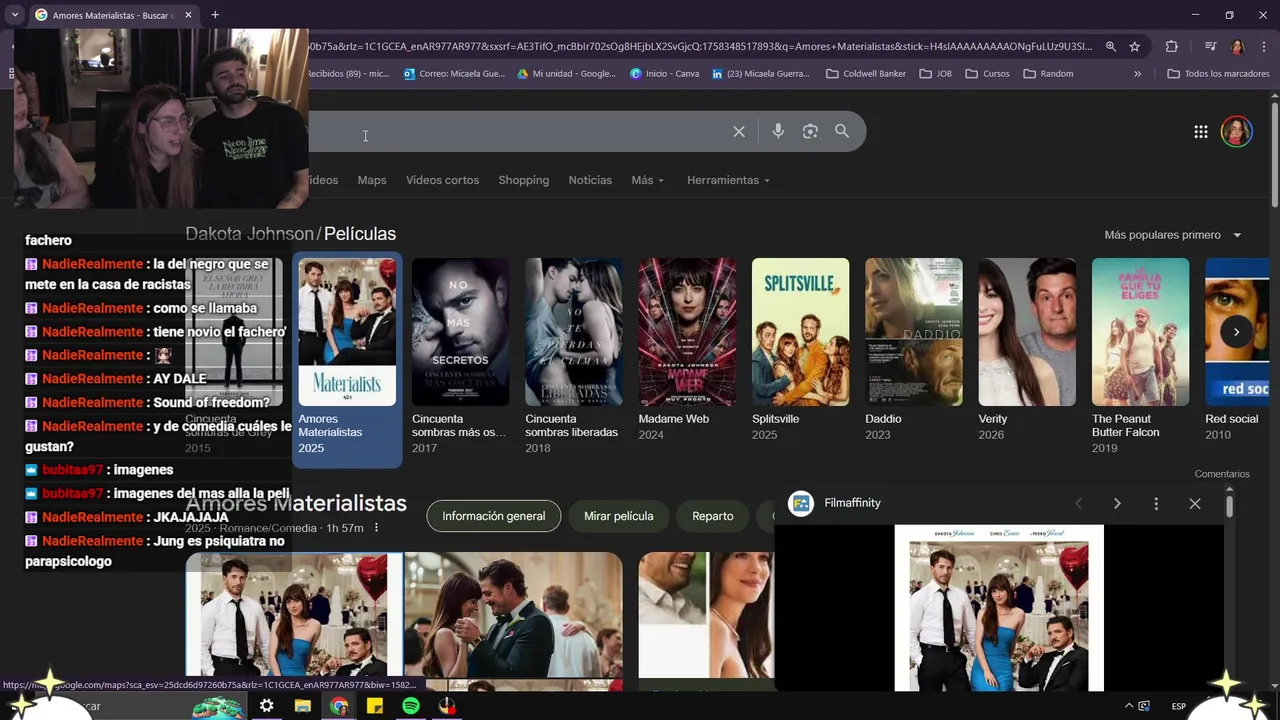1280x720 pixels.
Task: Open the Todos los marcadores folder
Action: (1217, 73)
